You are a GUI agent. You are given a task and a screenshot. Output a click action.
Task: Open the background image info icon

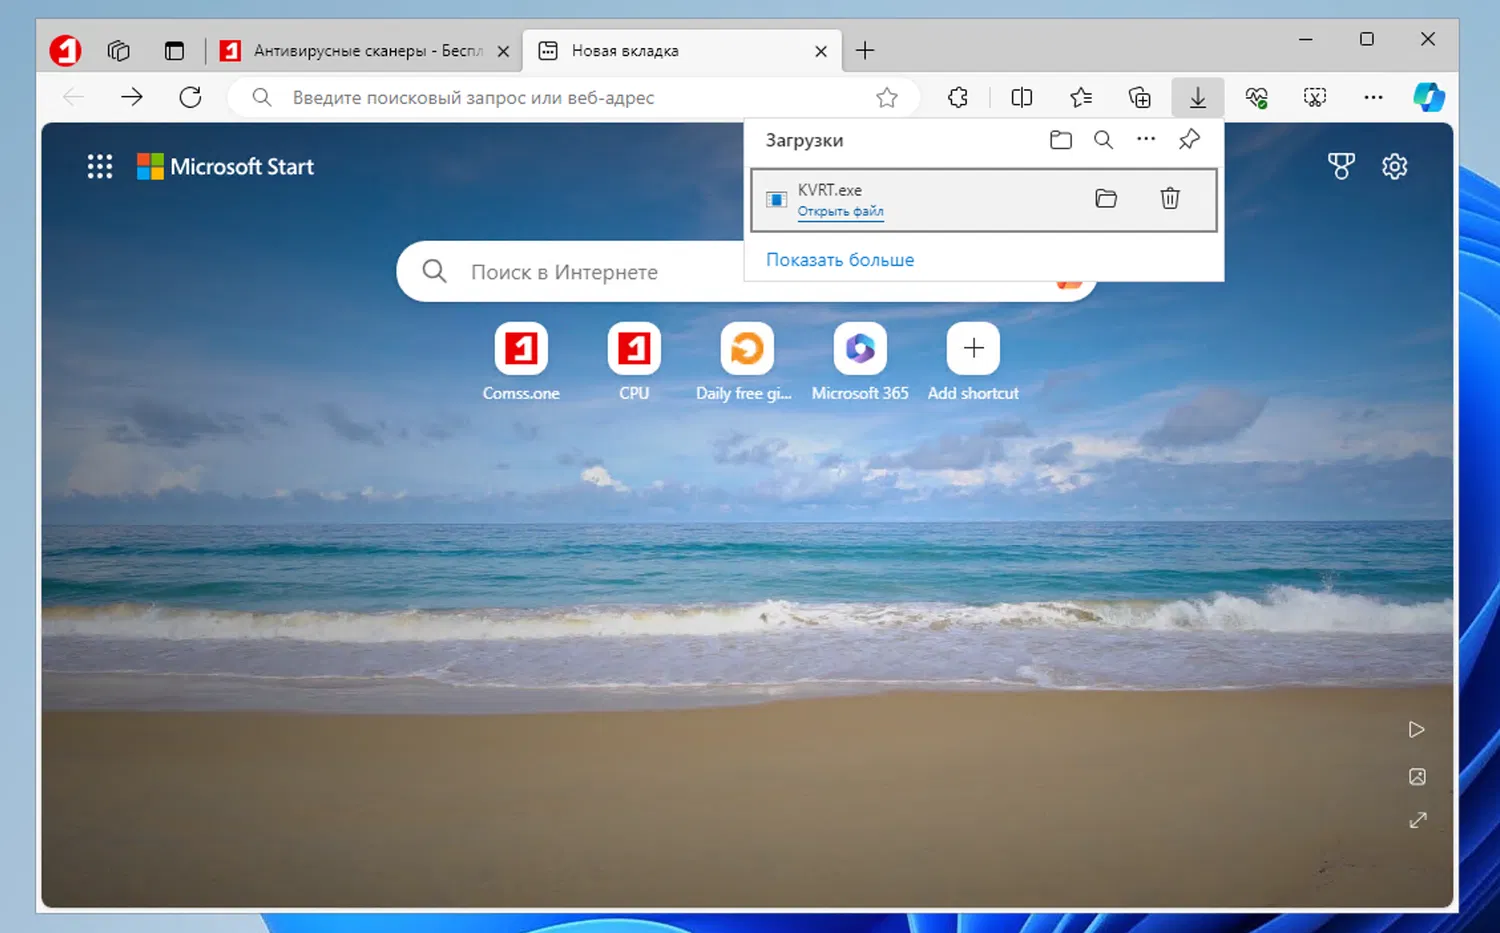tap(1417, 777)
